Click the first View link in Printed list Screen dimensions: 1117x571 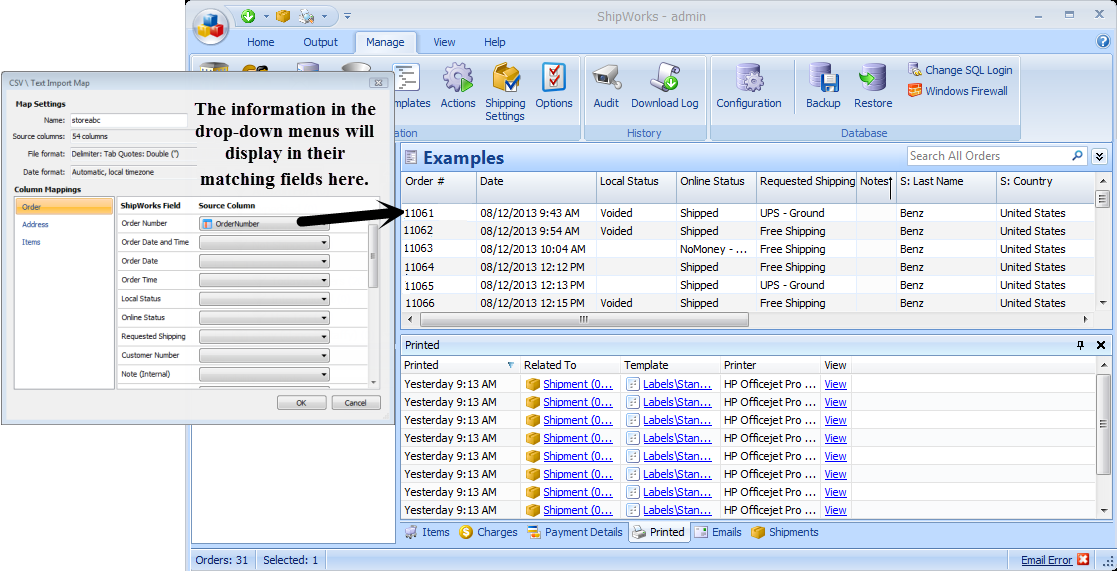click(x=835, y=384)
